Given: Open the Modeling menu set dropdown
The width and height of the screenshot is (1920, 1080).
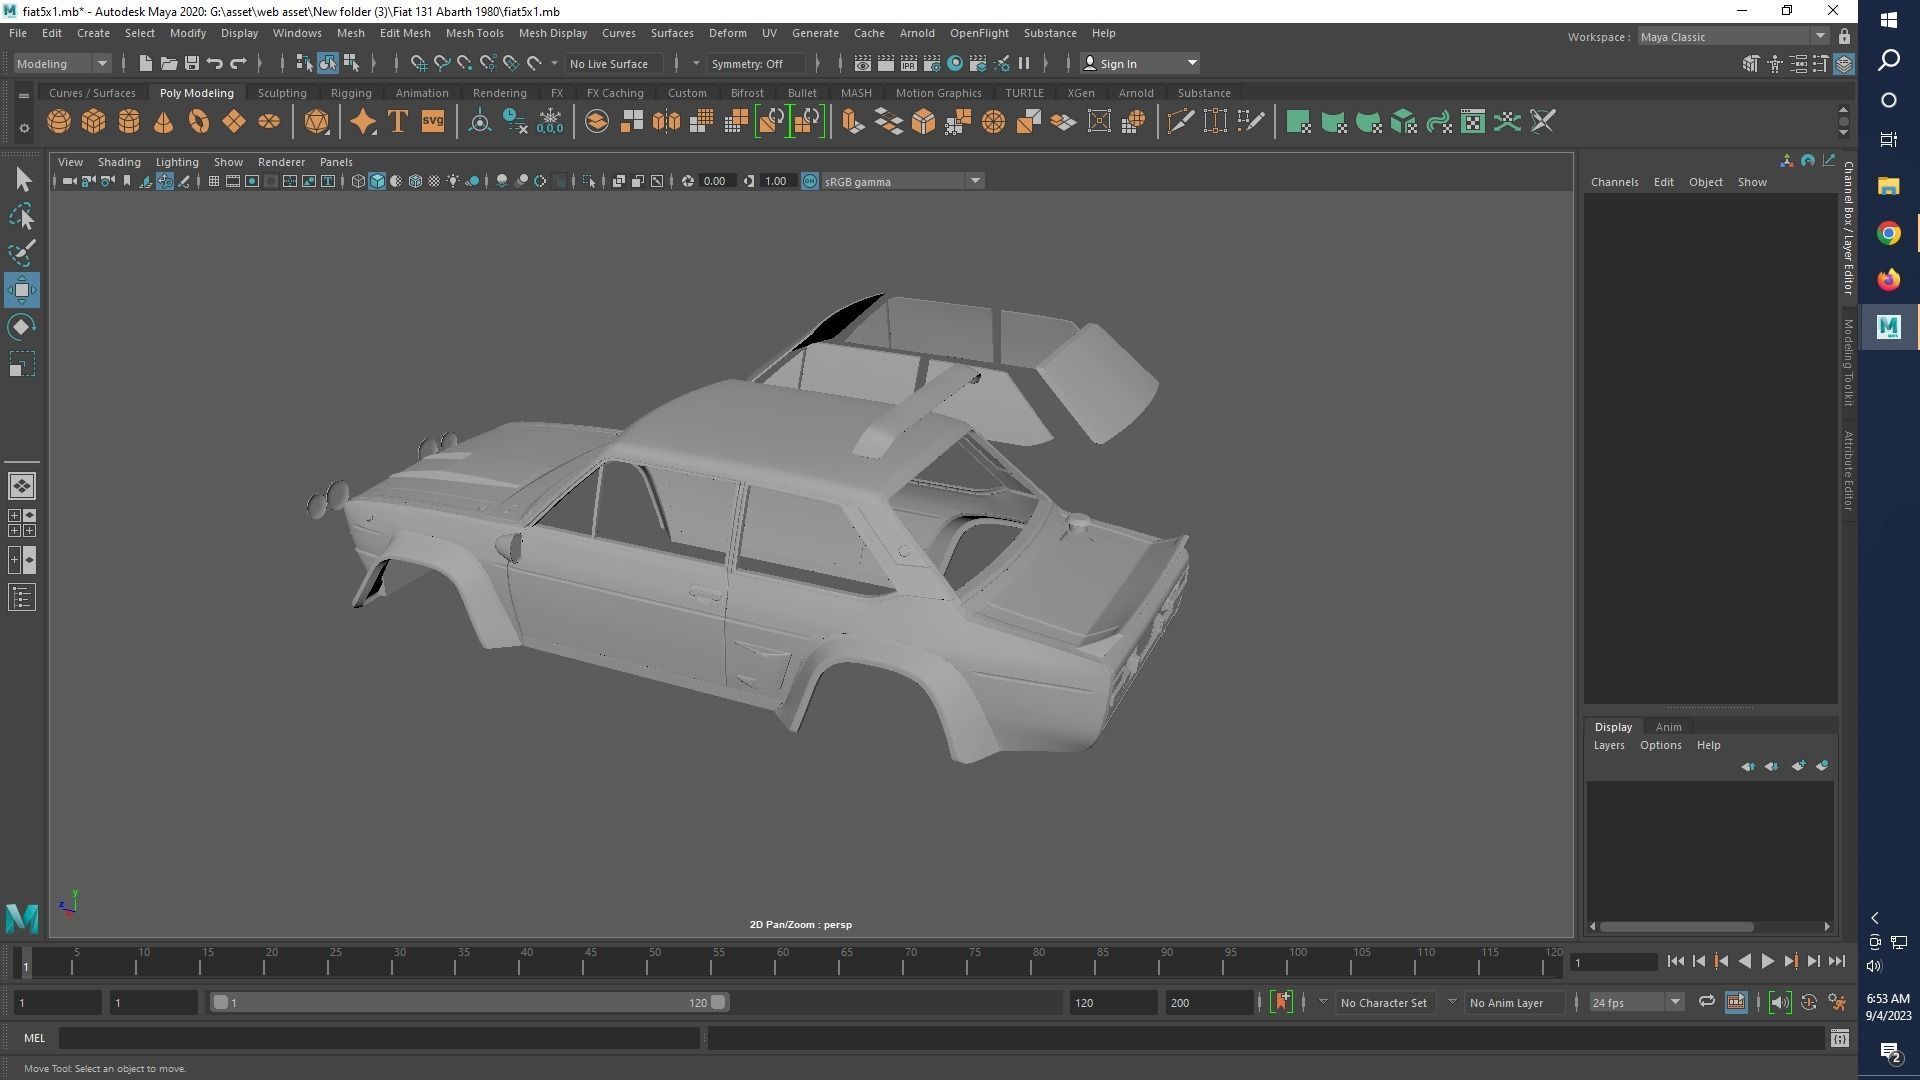Looking at the screenshot, I should click(x=62, y=64).
